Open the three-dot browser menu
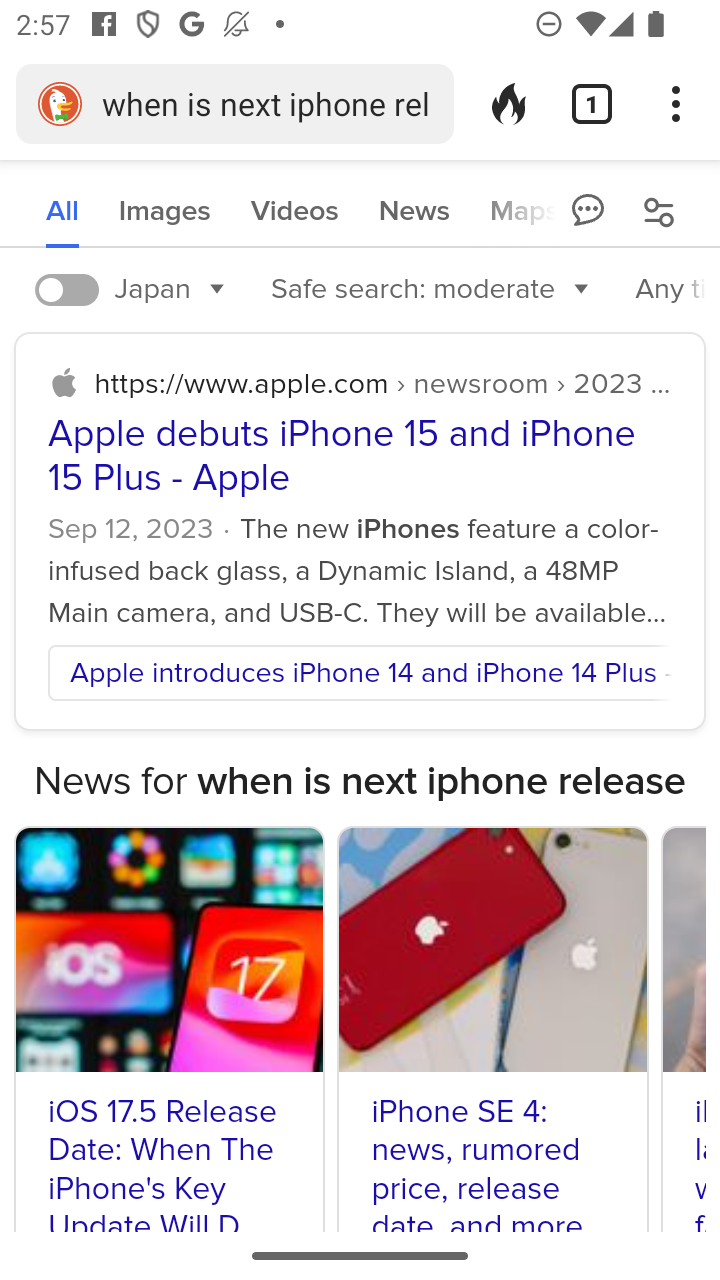 point(676,104)
